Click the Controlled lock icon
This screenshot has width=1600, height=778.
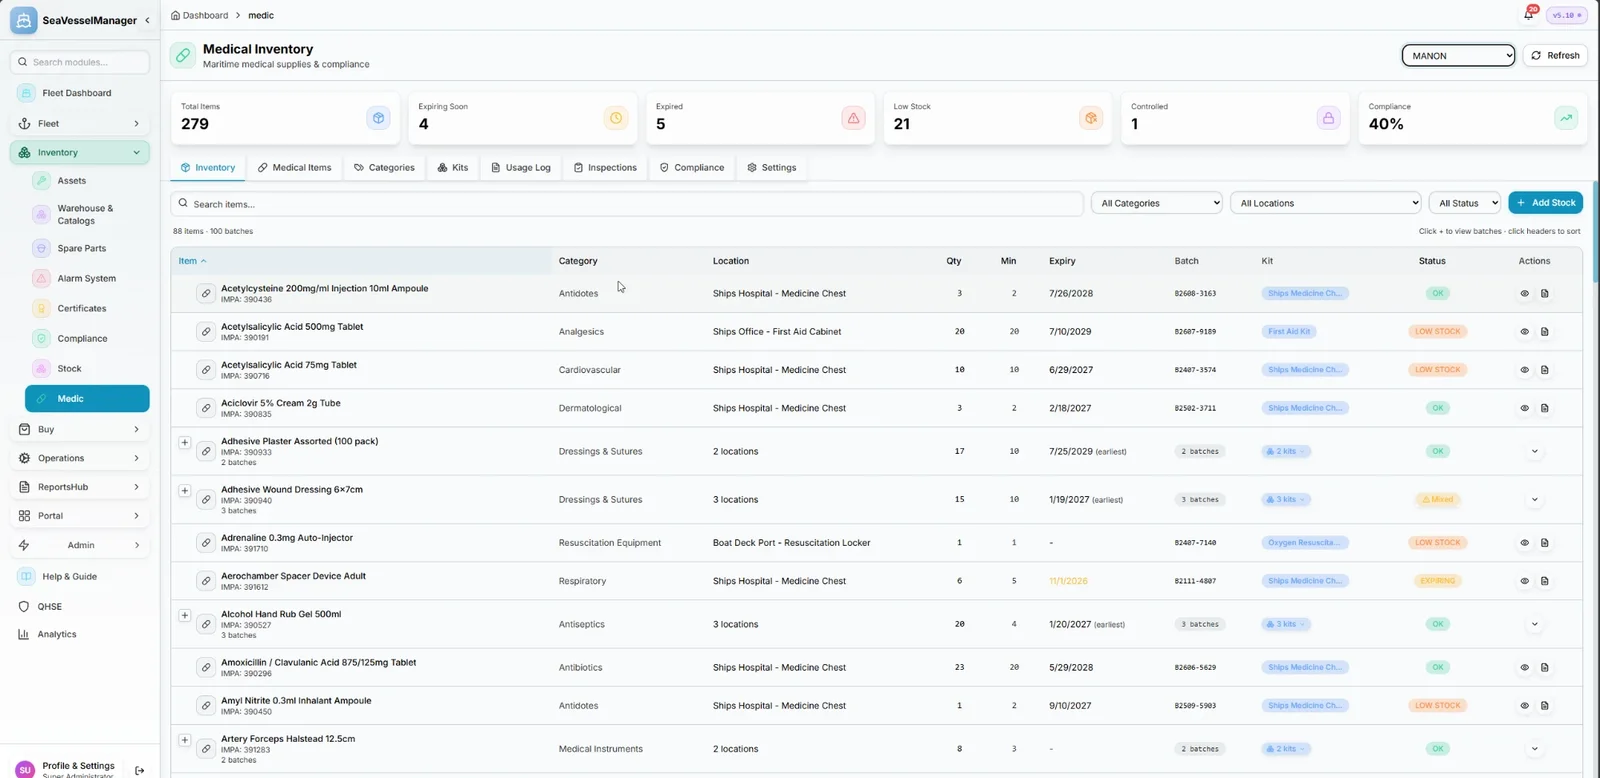1328,118
